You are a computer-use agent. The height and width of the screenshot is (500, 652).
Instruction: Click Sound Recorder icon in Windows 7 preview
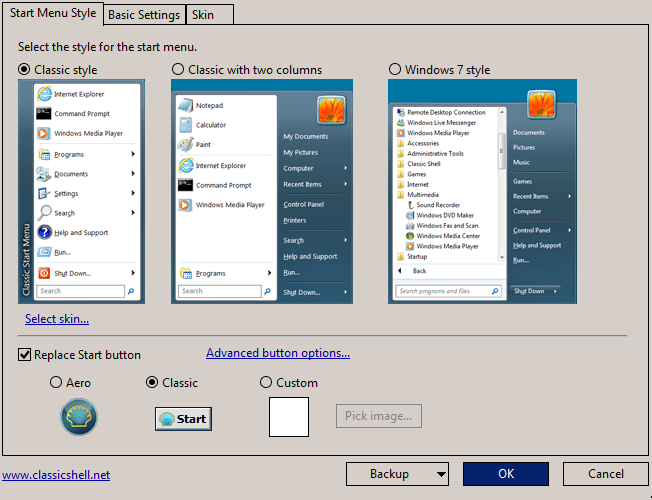click(x=410, y=205)
